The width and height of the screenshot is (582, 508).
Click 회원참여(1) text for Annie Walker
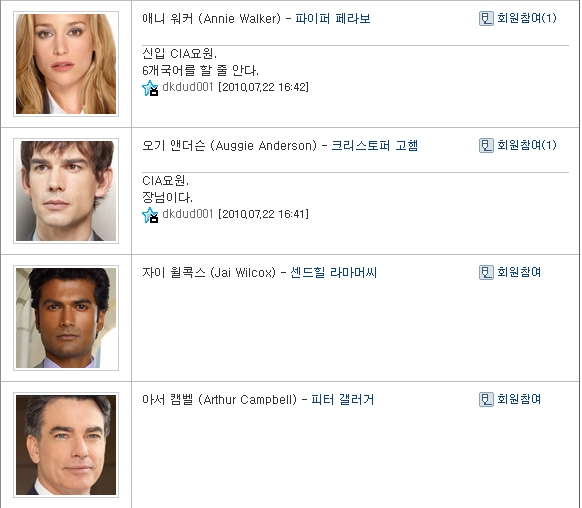pyautogui.click(x=527, y=18)
